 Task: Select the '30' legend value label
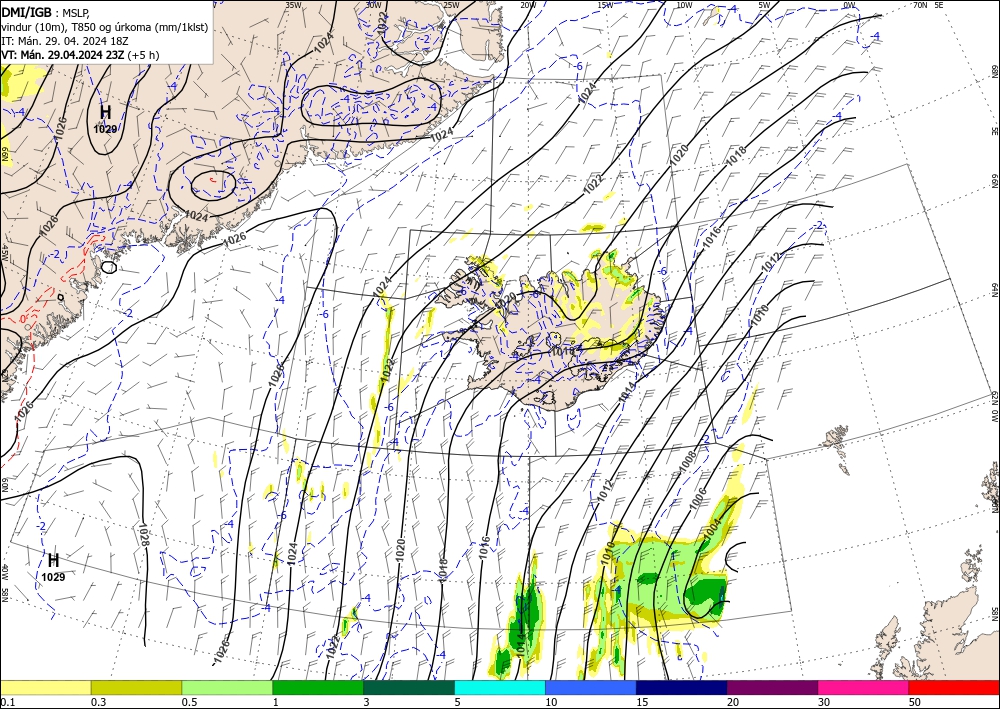pyautogui.click(x=824, y=702)
